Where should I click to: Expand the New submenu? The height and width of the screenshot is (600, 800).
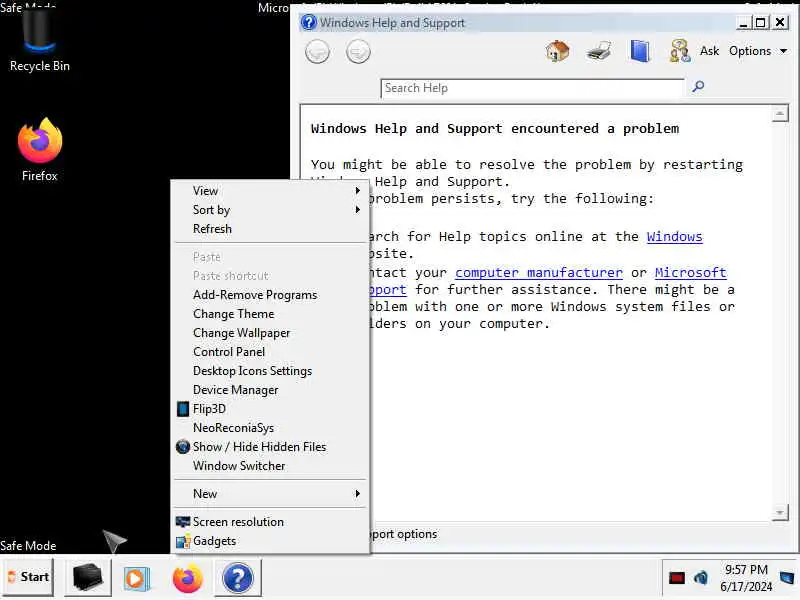click(x=270, y=494)
